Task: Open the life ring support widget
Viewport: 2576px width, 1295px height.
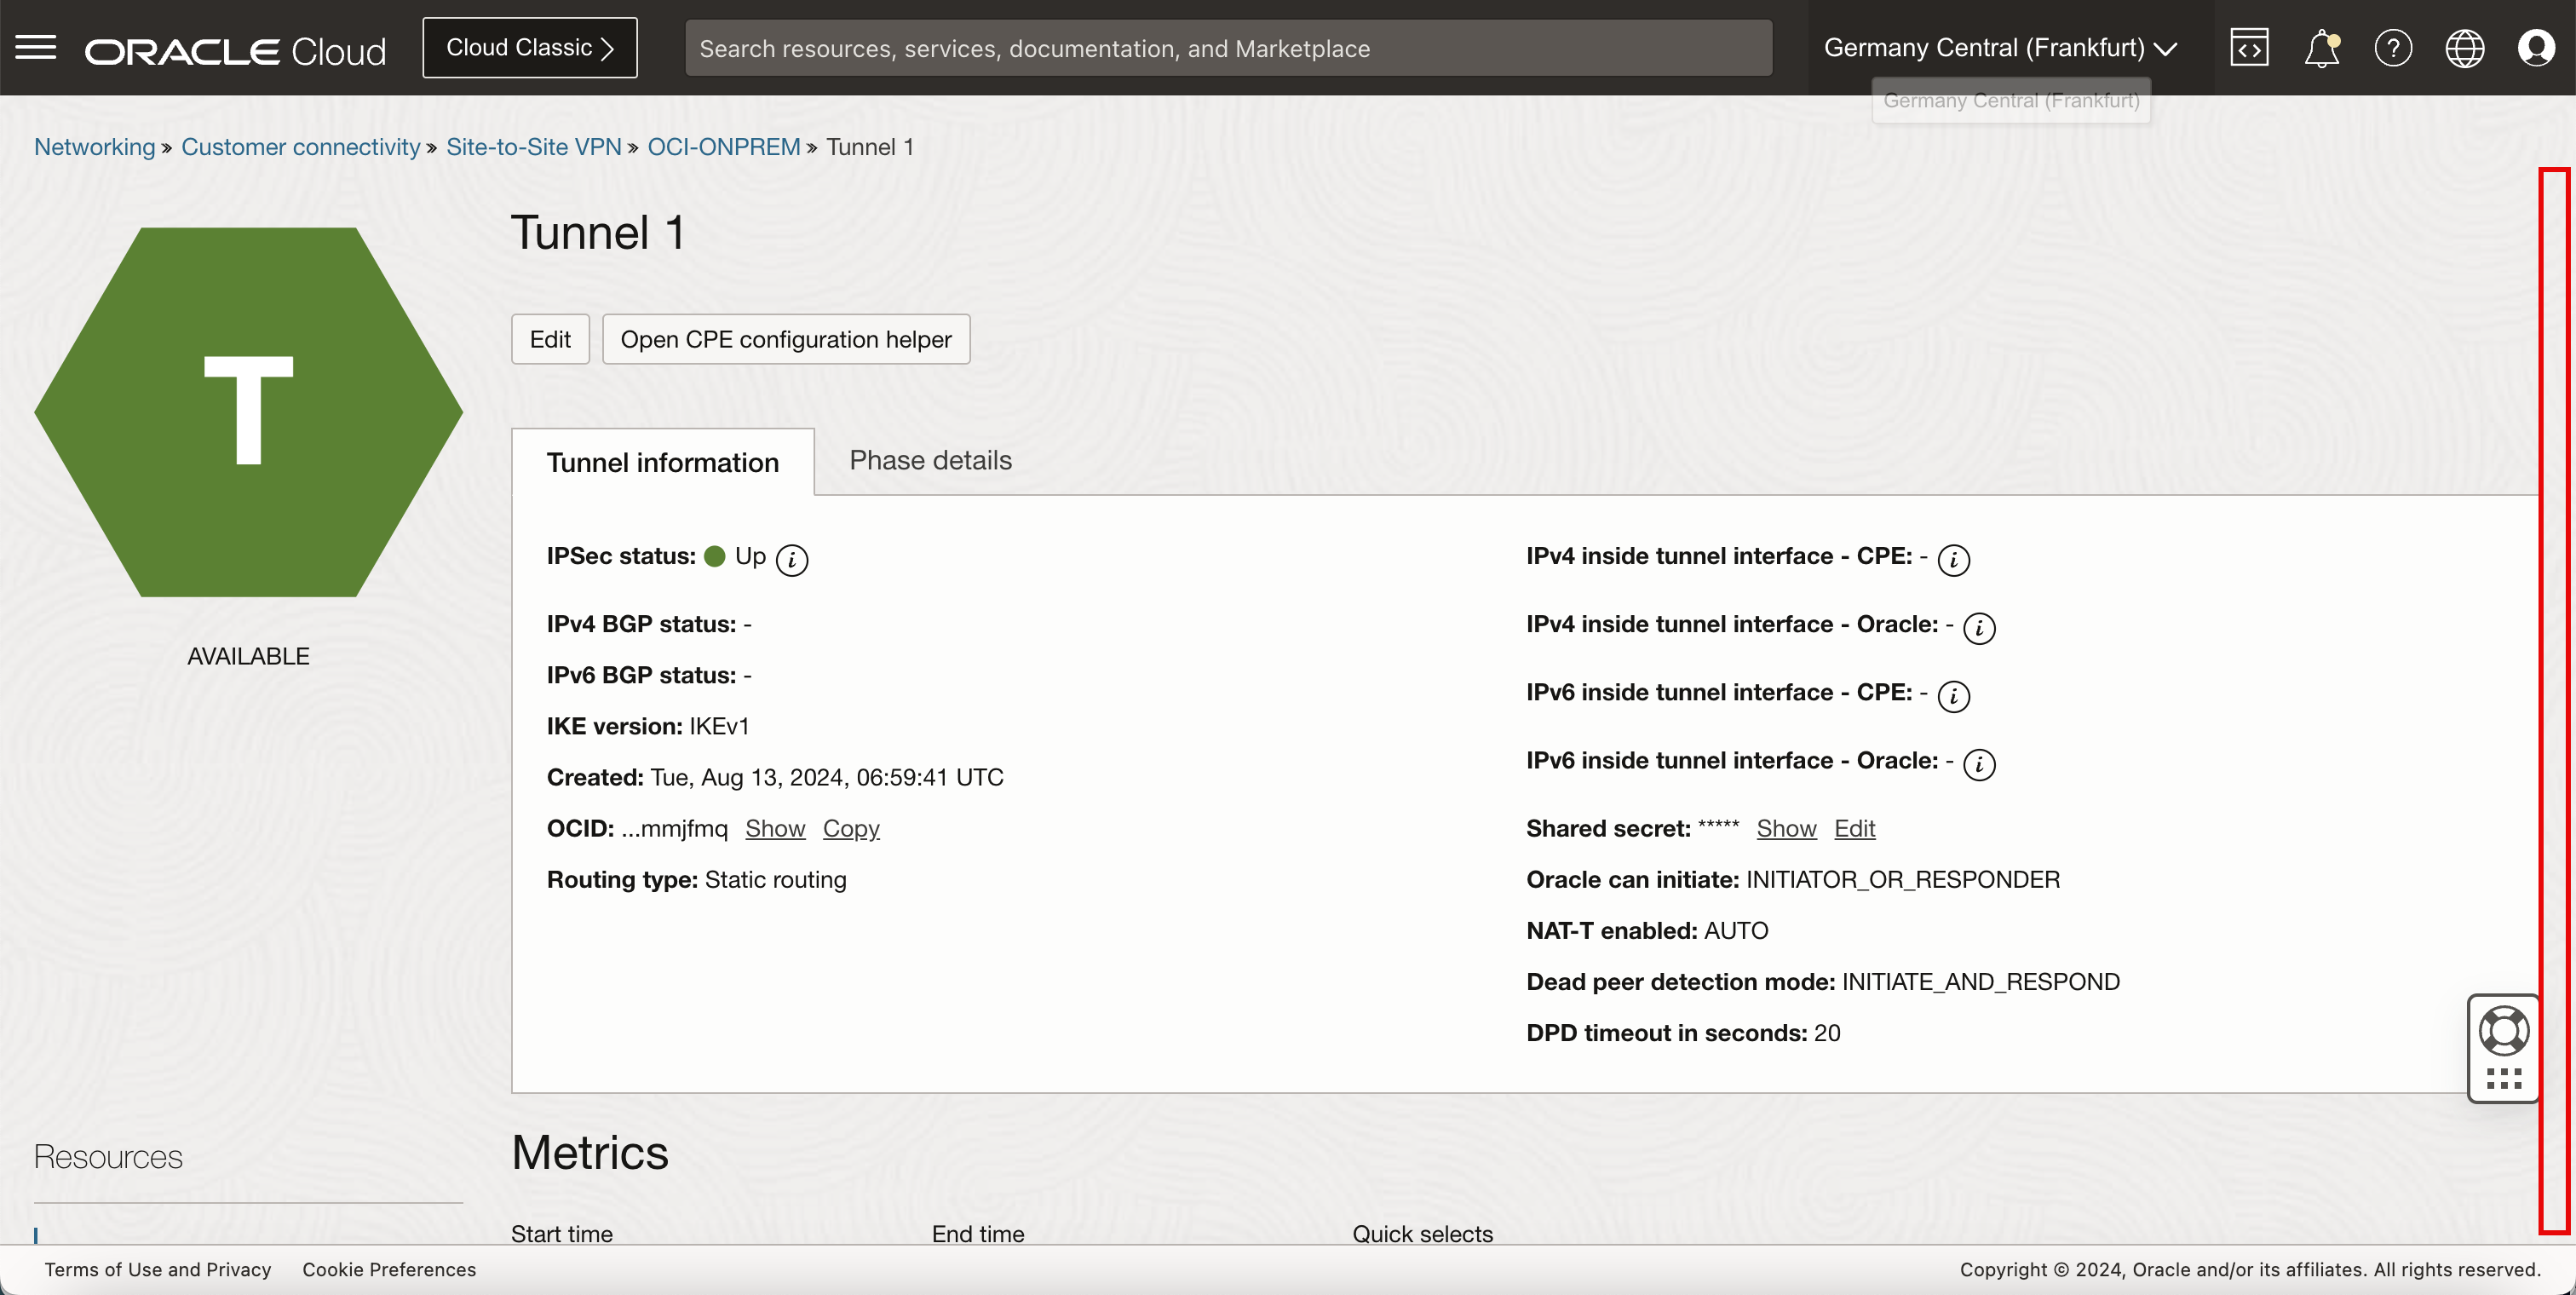Action: pos(2504,1031)
